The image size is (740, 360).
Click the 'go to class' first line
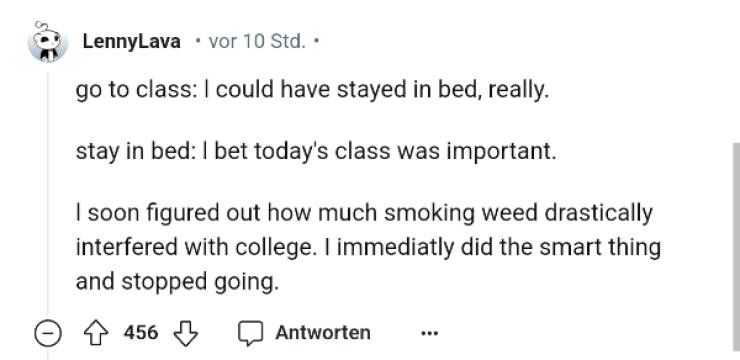pos(312,91)
